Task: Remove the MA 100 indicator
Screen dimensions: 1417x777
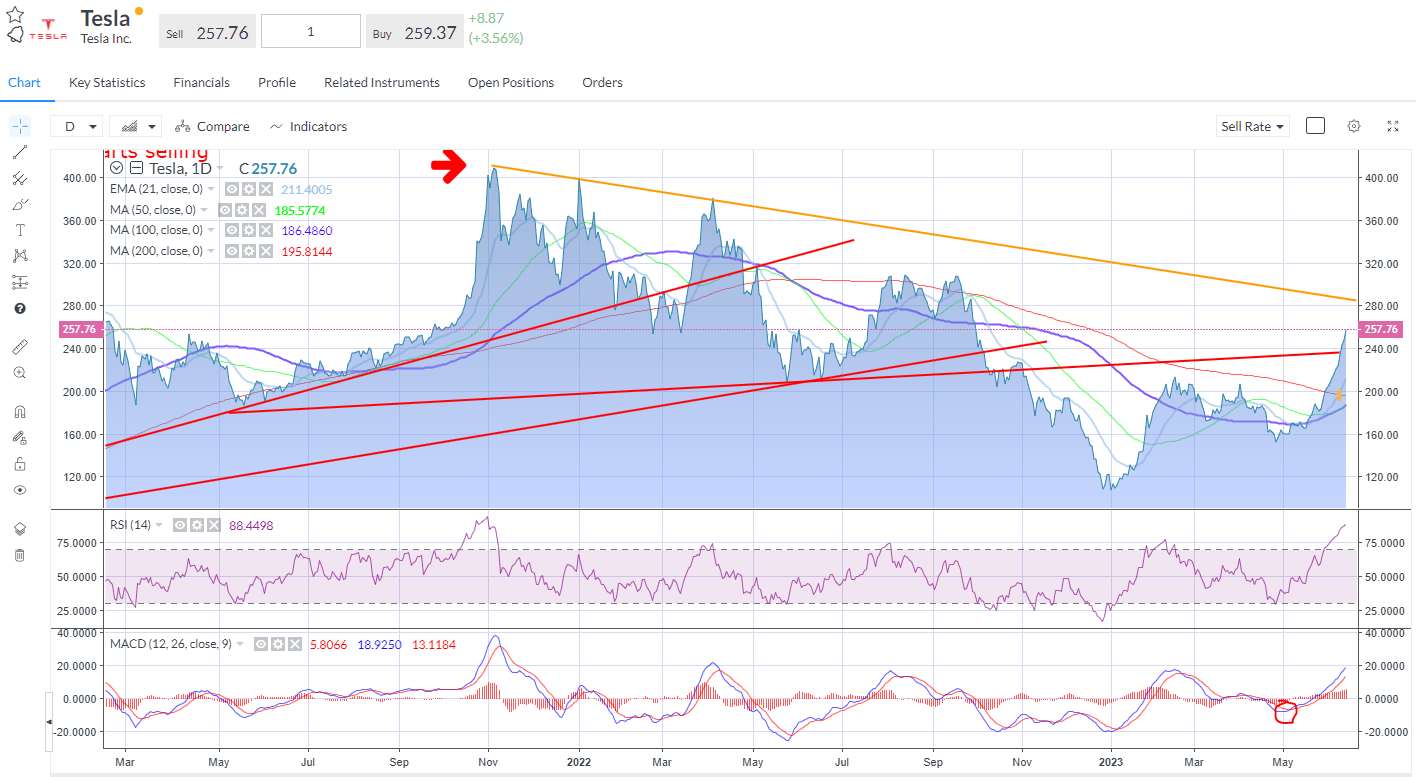Action: (x=265, y=230)
